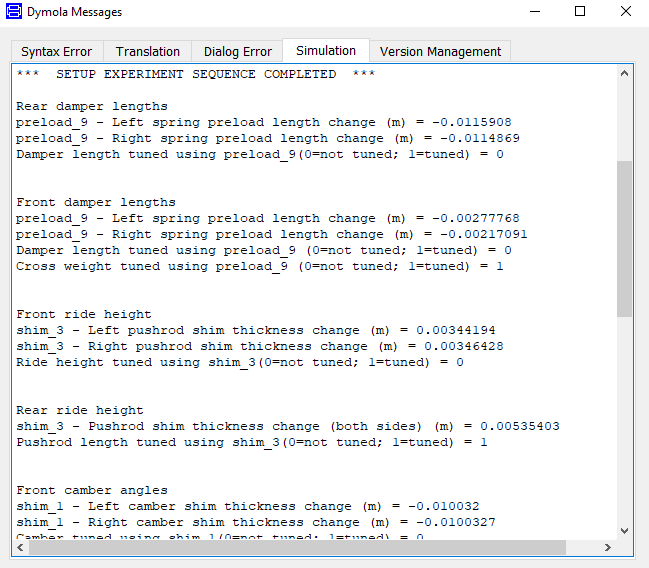This screenshot has height=568, width=649.
Task: Minimize the Dymola Messages window
Action: [x=535, y=12]
